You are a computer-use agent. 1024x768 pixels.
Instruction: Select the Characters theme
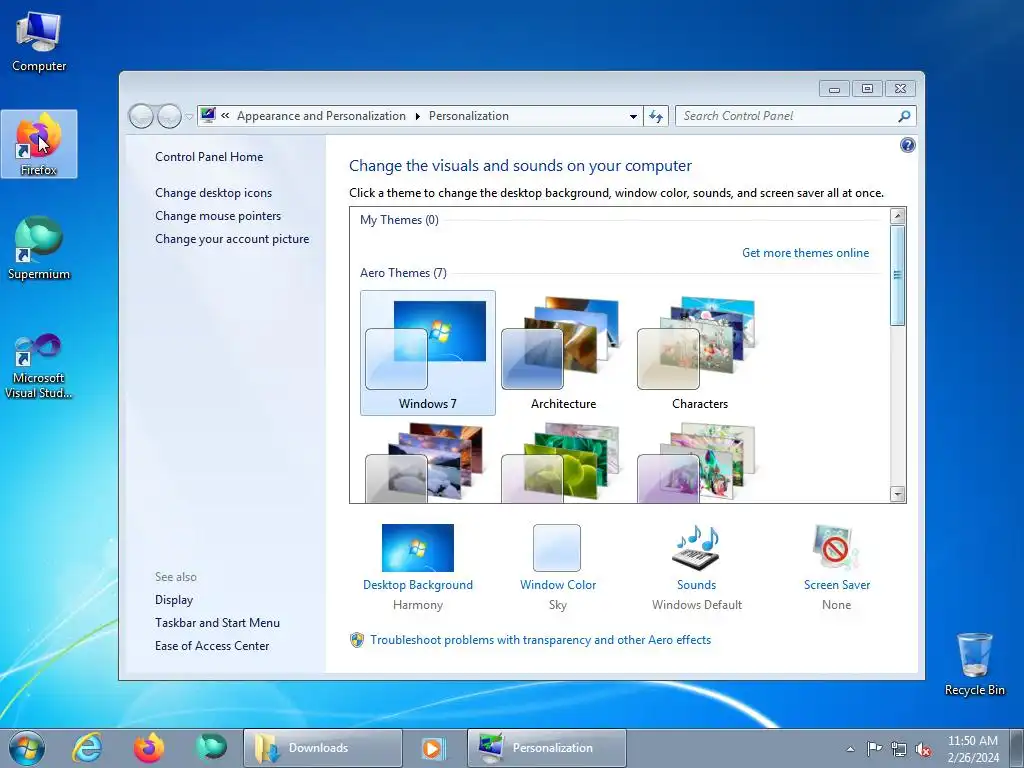[699, 353]
